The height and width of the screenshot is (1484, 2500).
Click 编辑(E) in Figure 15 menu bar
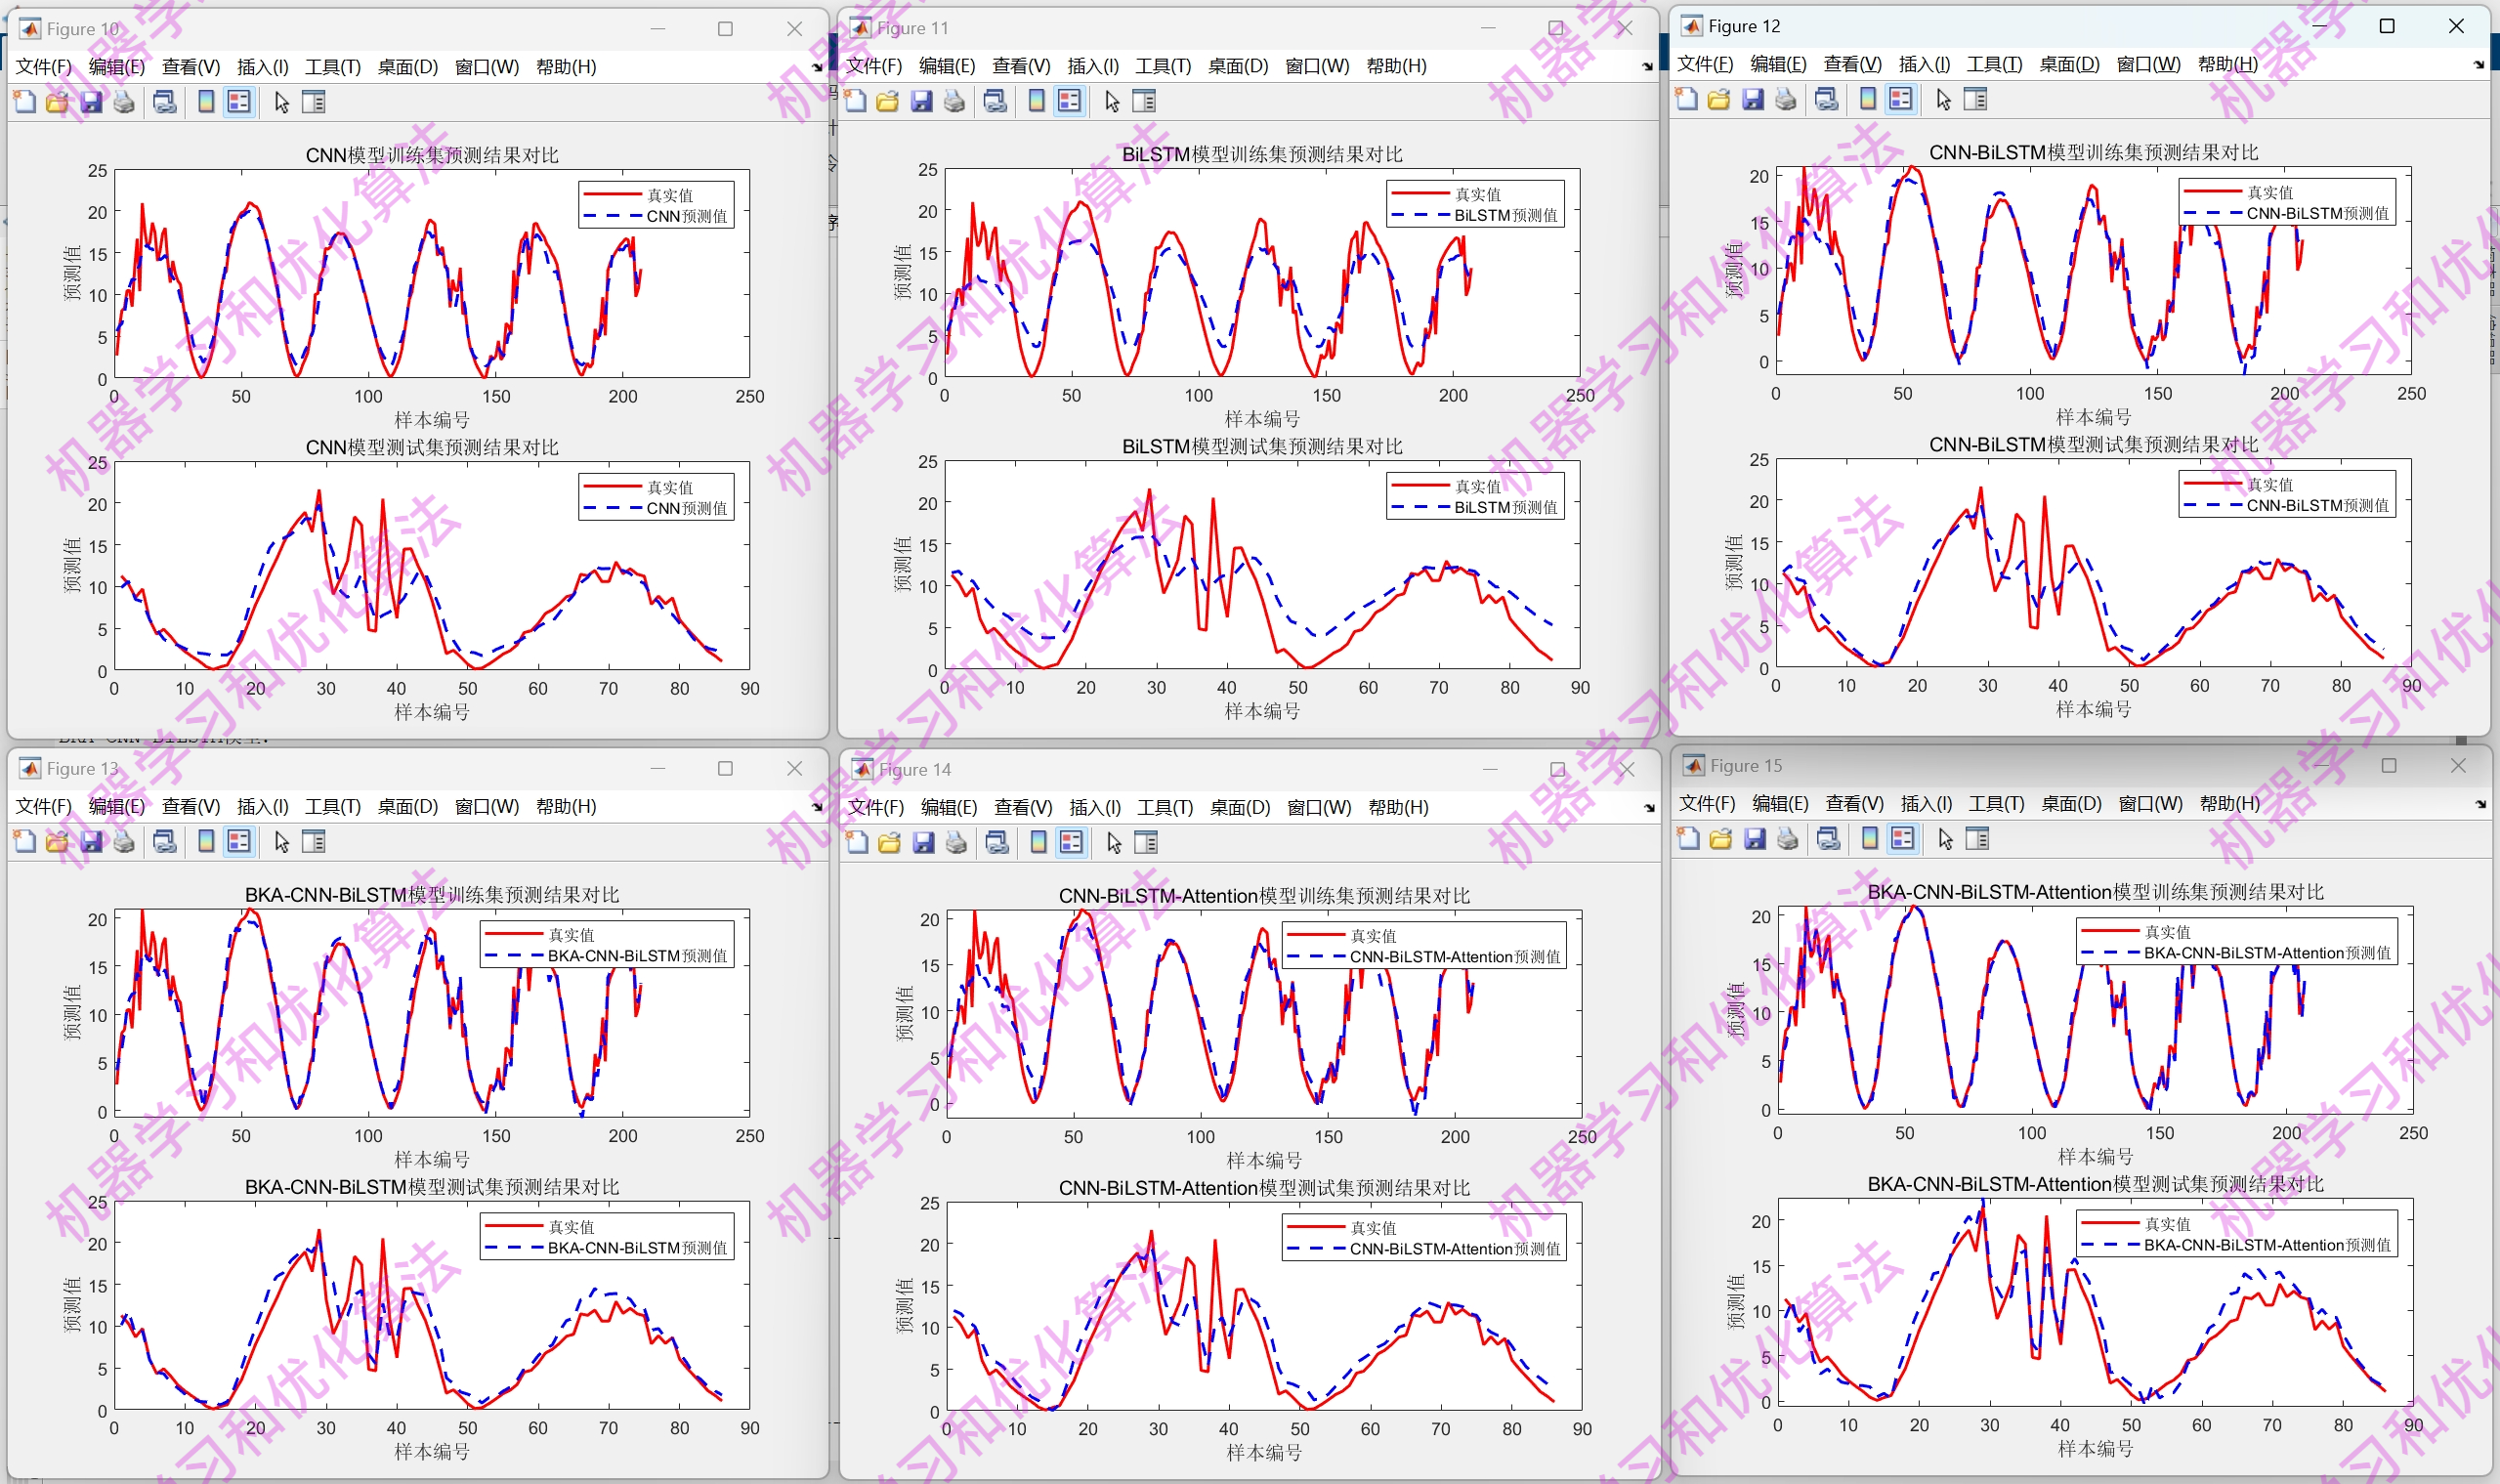point(1779,803)
